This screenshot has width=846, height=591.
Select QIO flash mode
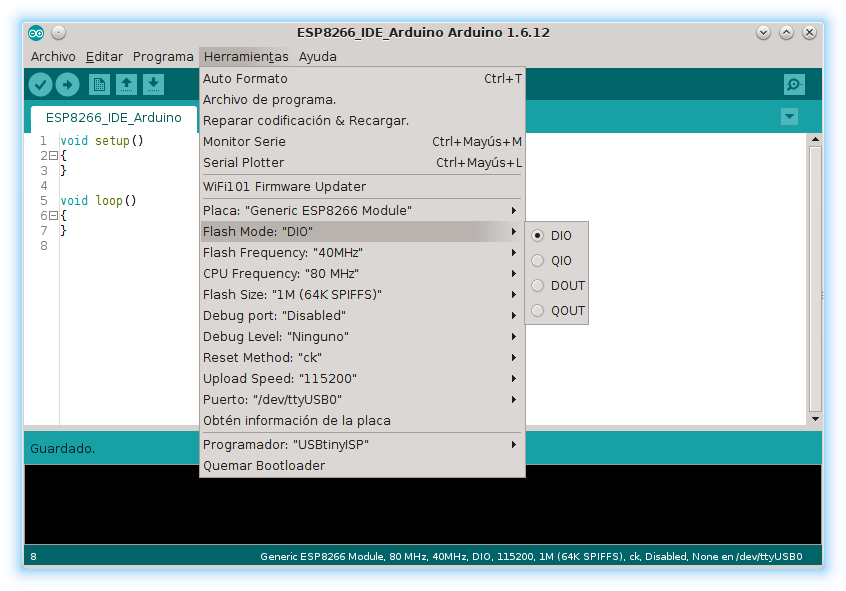tap(556, 261)
